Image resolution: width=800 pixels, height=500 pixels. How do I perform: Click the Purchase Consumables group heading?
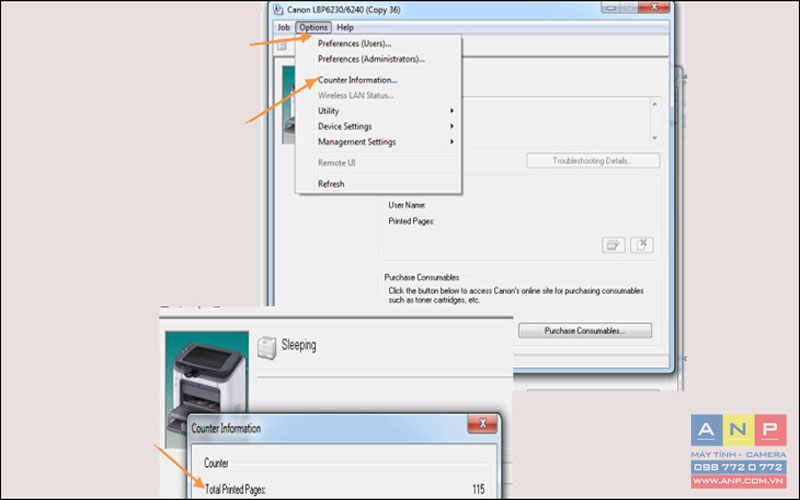[x=421, y=278]
